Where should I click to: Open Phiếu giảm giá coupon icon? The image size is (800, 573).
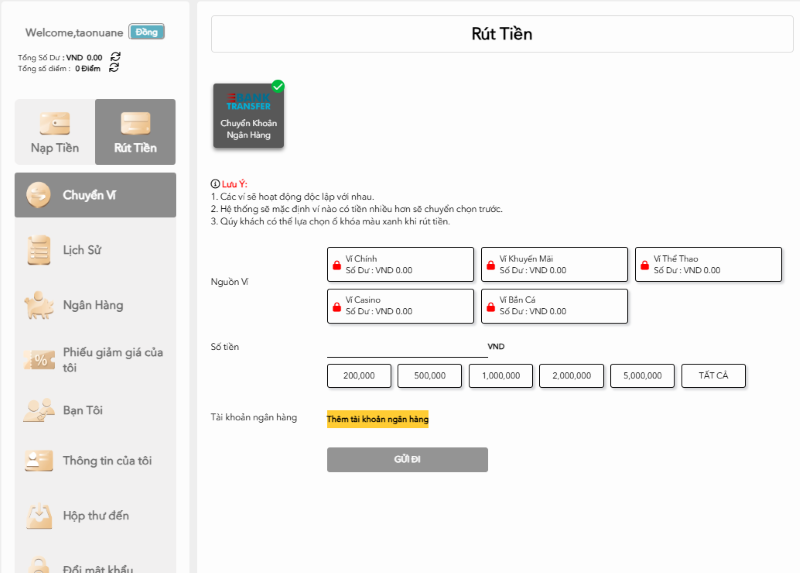point(39,359)
